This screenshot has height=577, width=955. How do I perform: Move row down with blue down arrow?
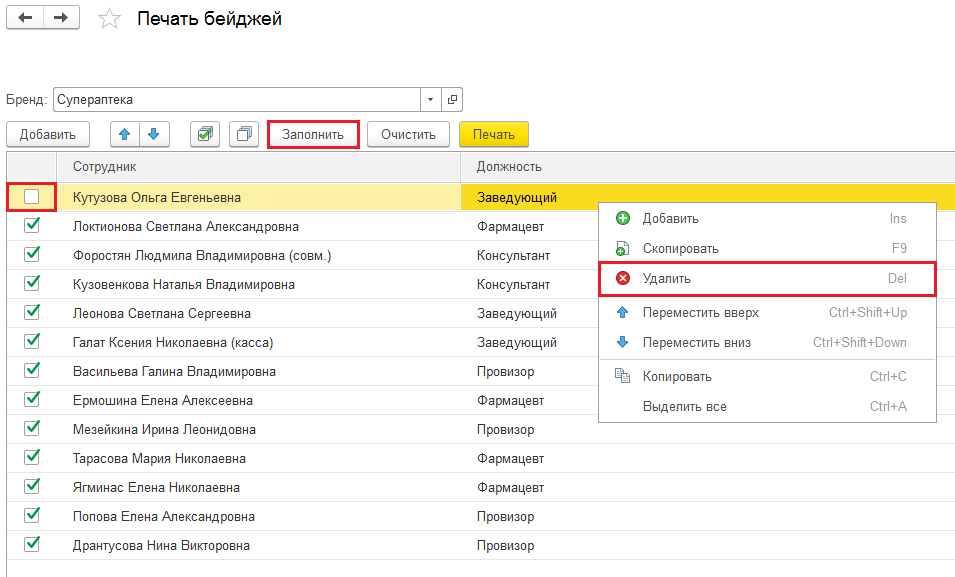point(153,134)
